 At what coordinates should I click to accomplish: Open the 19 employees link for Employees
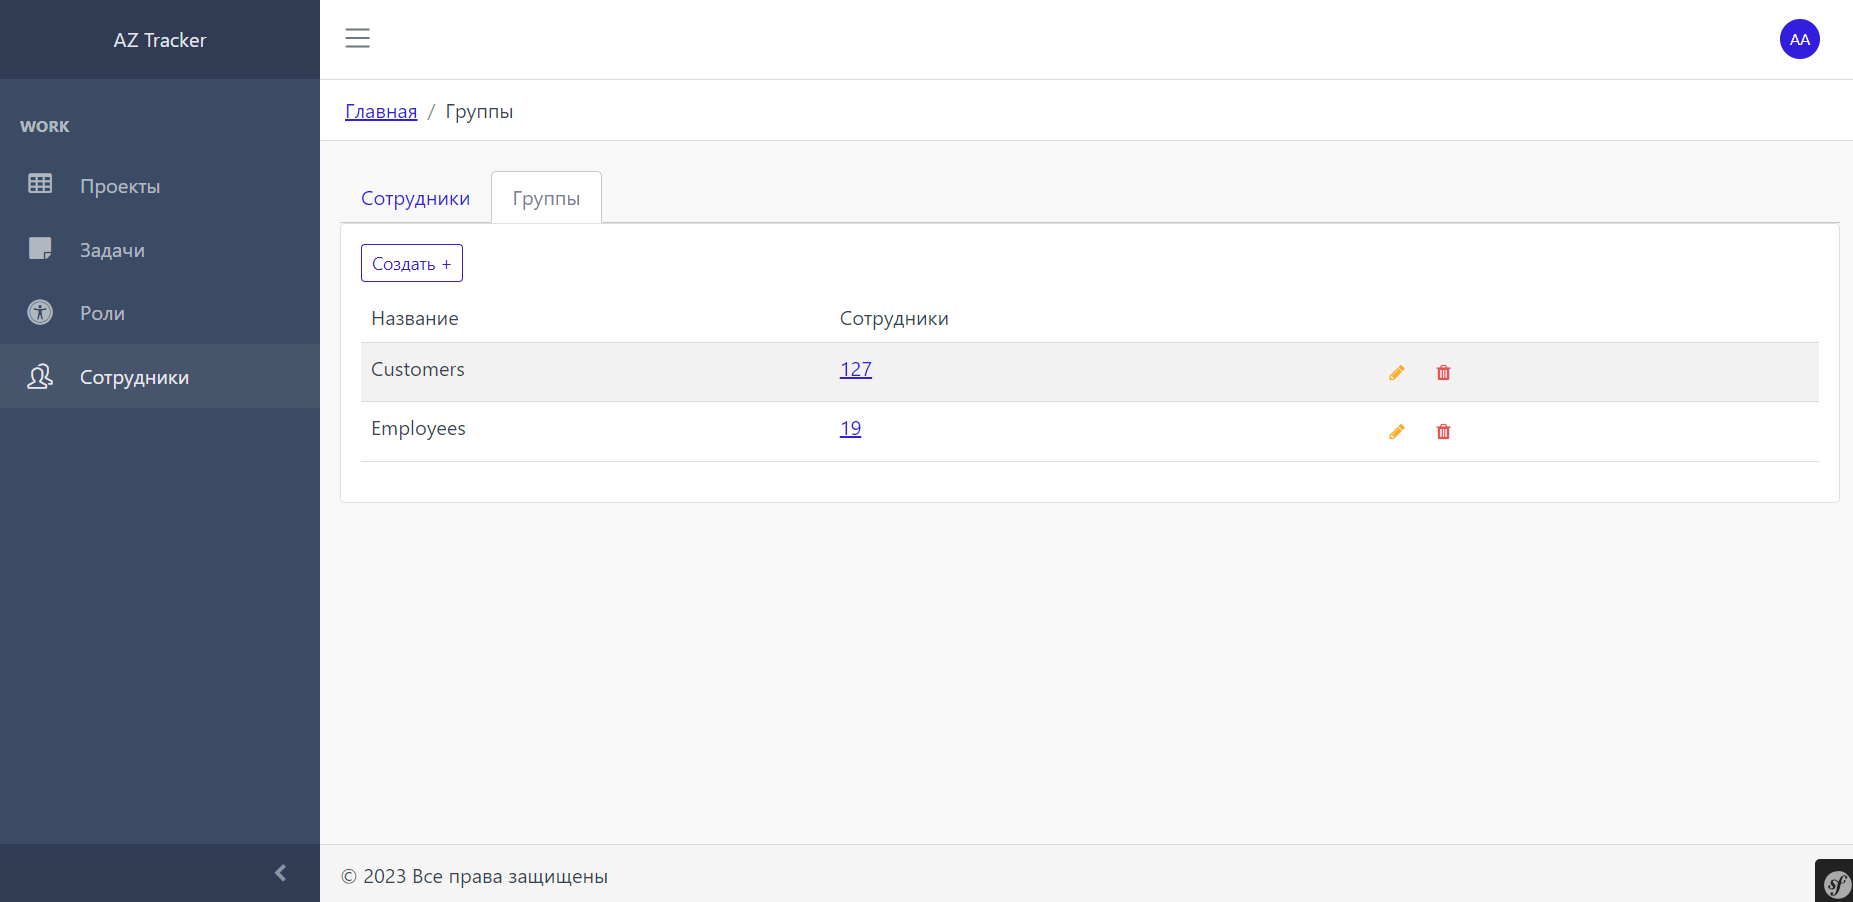click(850, 428)
